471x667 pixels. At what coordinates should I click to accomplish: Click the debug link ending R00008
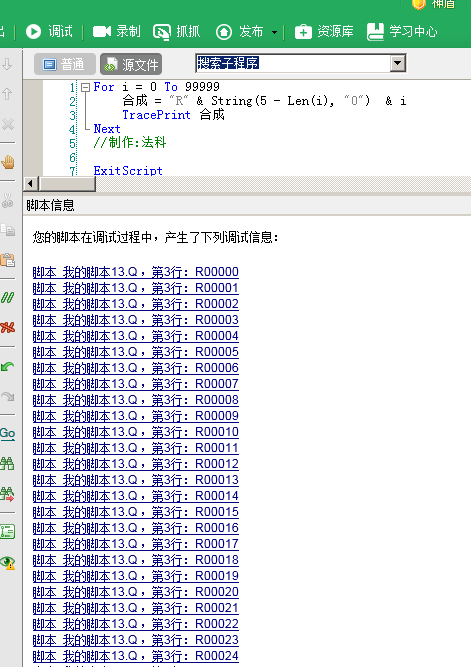135,400
